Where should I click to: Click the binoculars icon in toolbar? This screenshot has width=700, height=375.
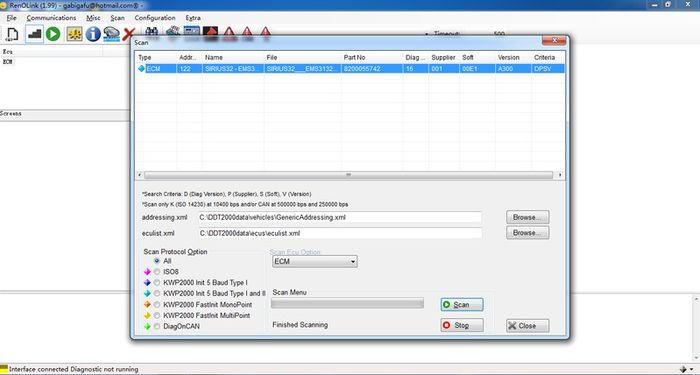(151, 32)
